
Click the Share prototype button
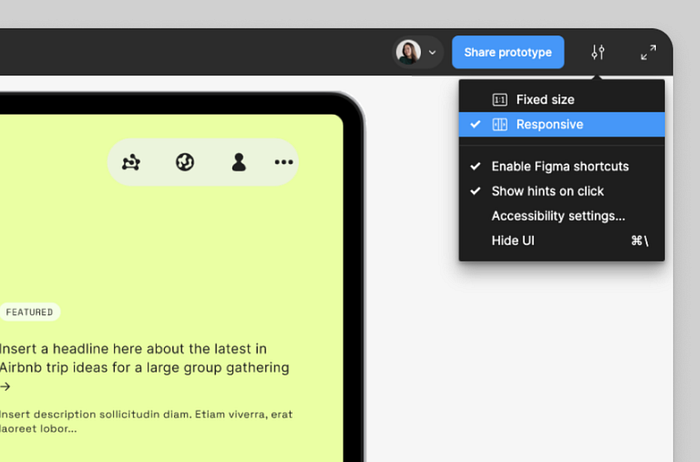click(508, 52)
